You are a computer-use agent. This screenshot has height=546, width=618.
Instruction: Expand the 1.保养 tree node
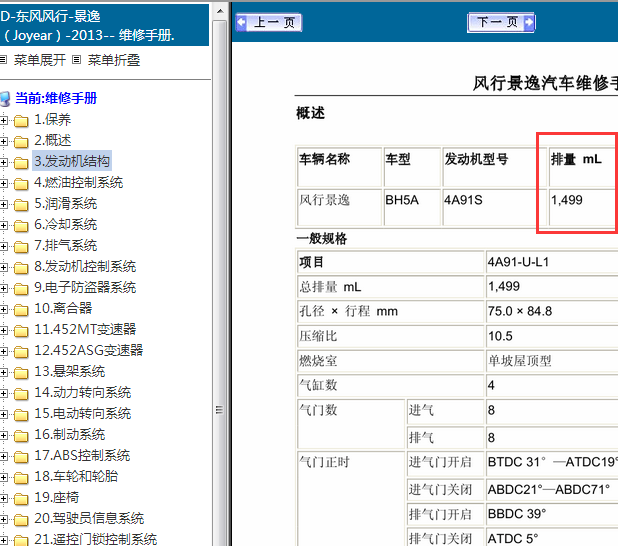(4, 120)
